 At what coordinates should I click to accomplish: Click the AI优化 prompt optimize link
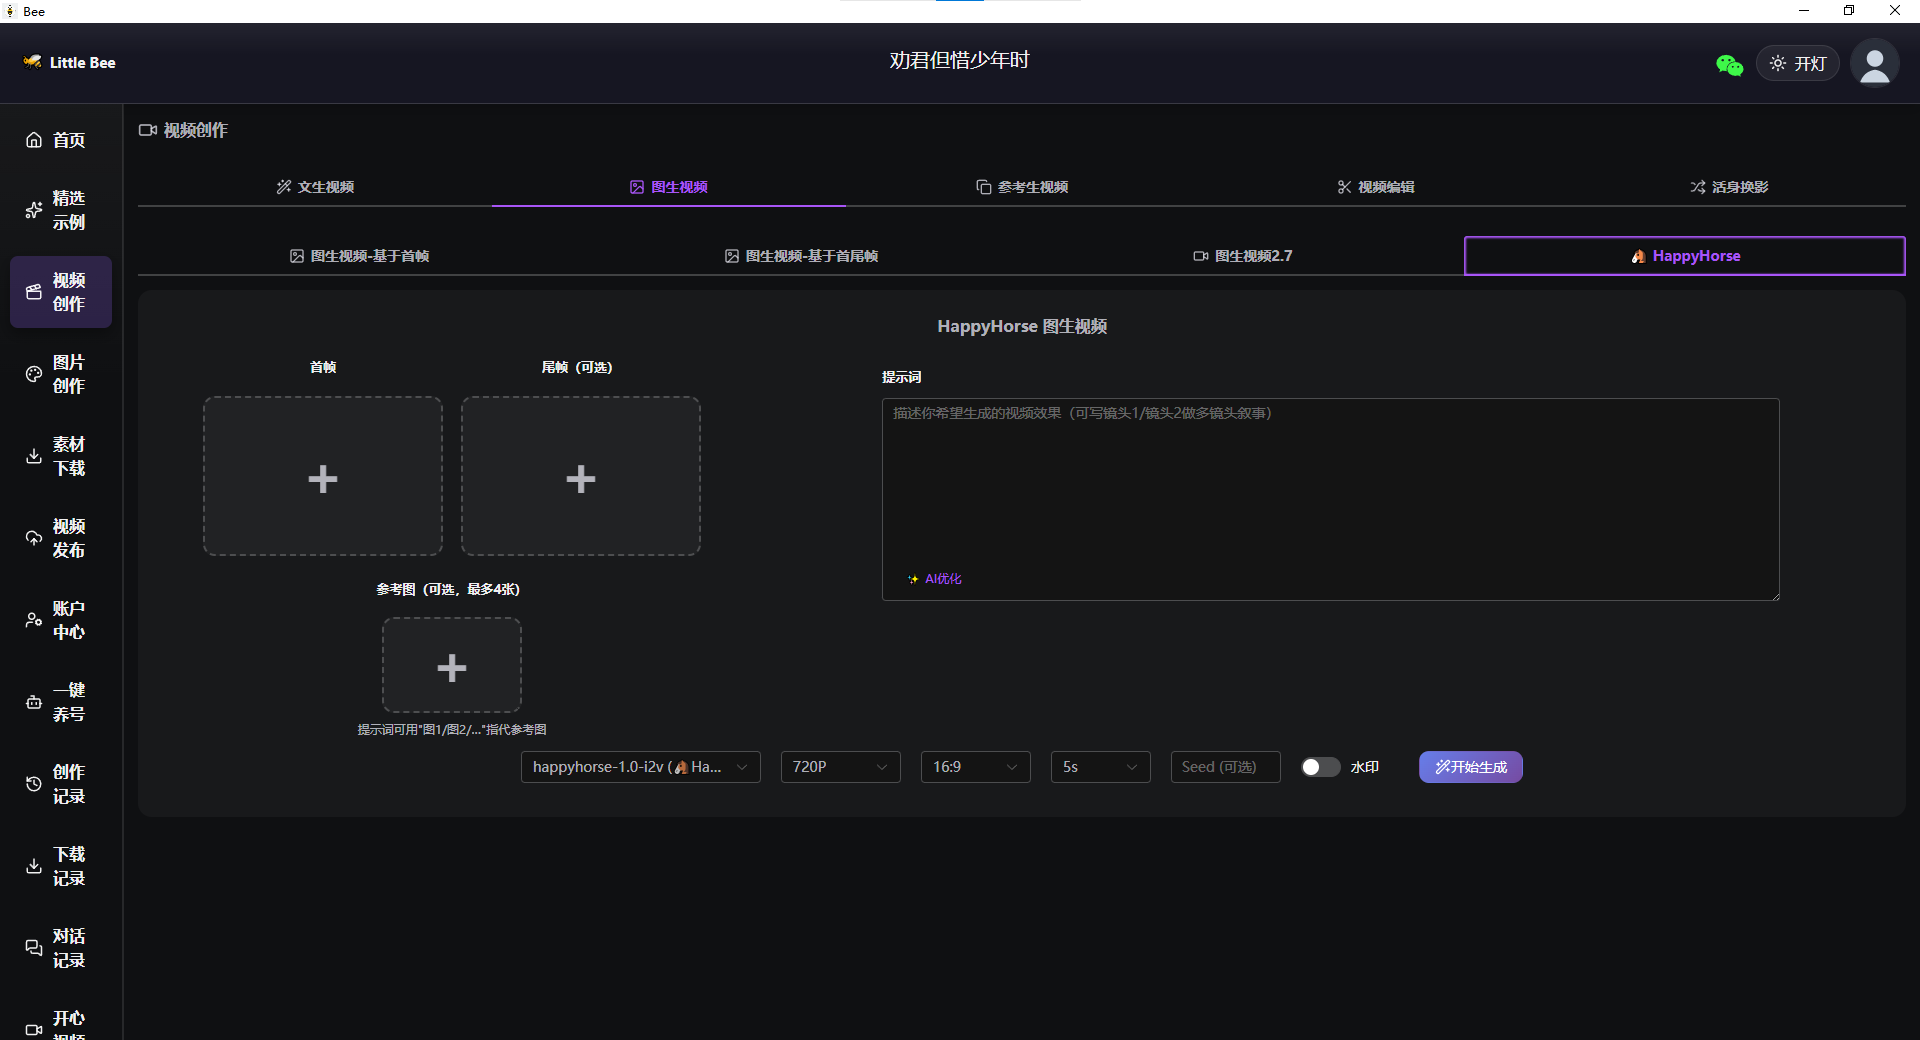click(x=935, y=579)
